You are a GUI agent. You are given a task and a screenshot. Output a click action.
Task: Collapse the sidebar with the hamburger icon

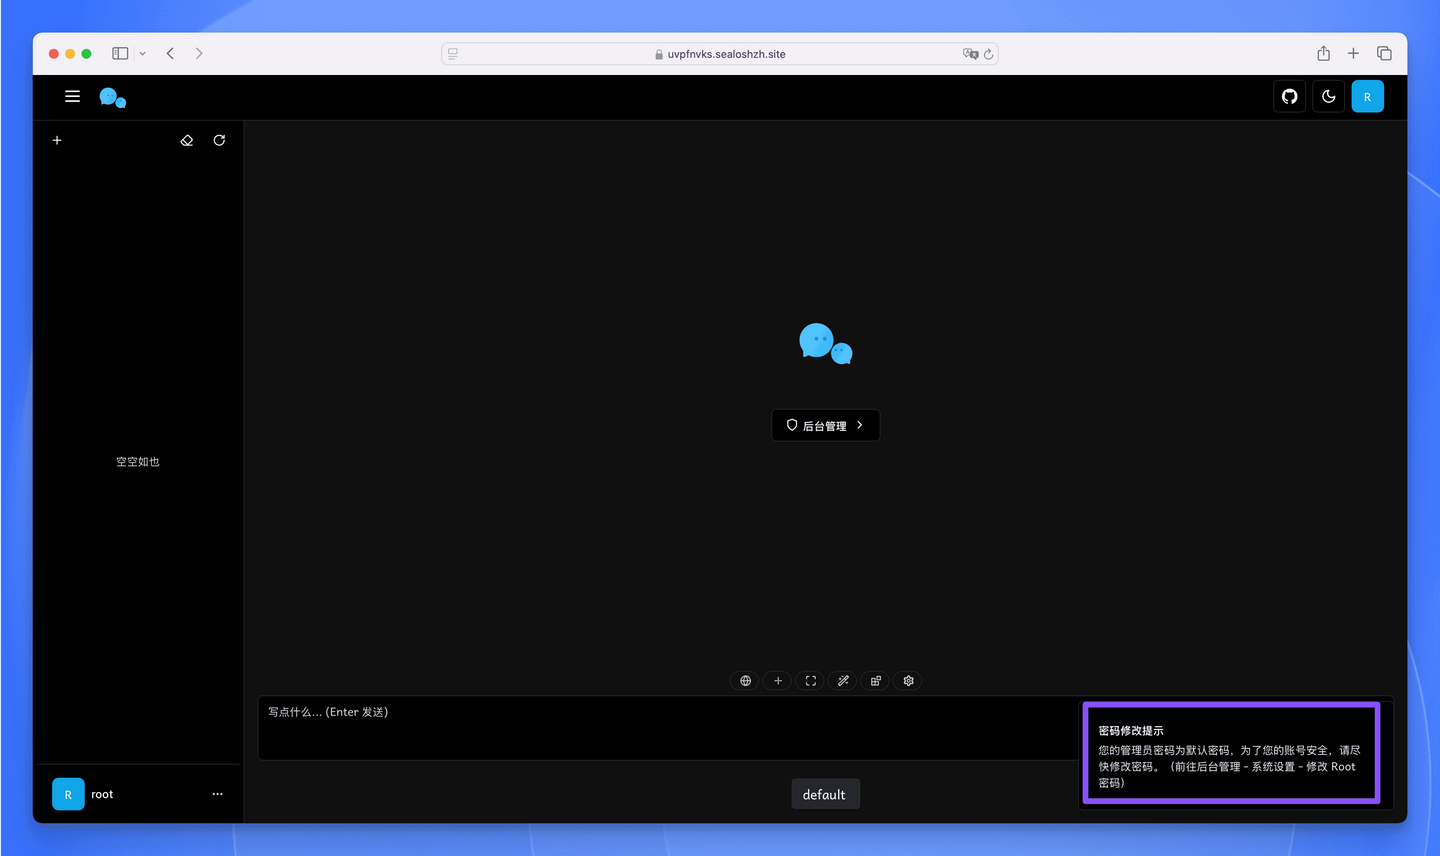(x=72, y=96)
